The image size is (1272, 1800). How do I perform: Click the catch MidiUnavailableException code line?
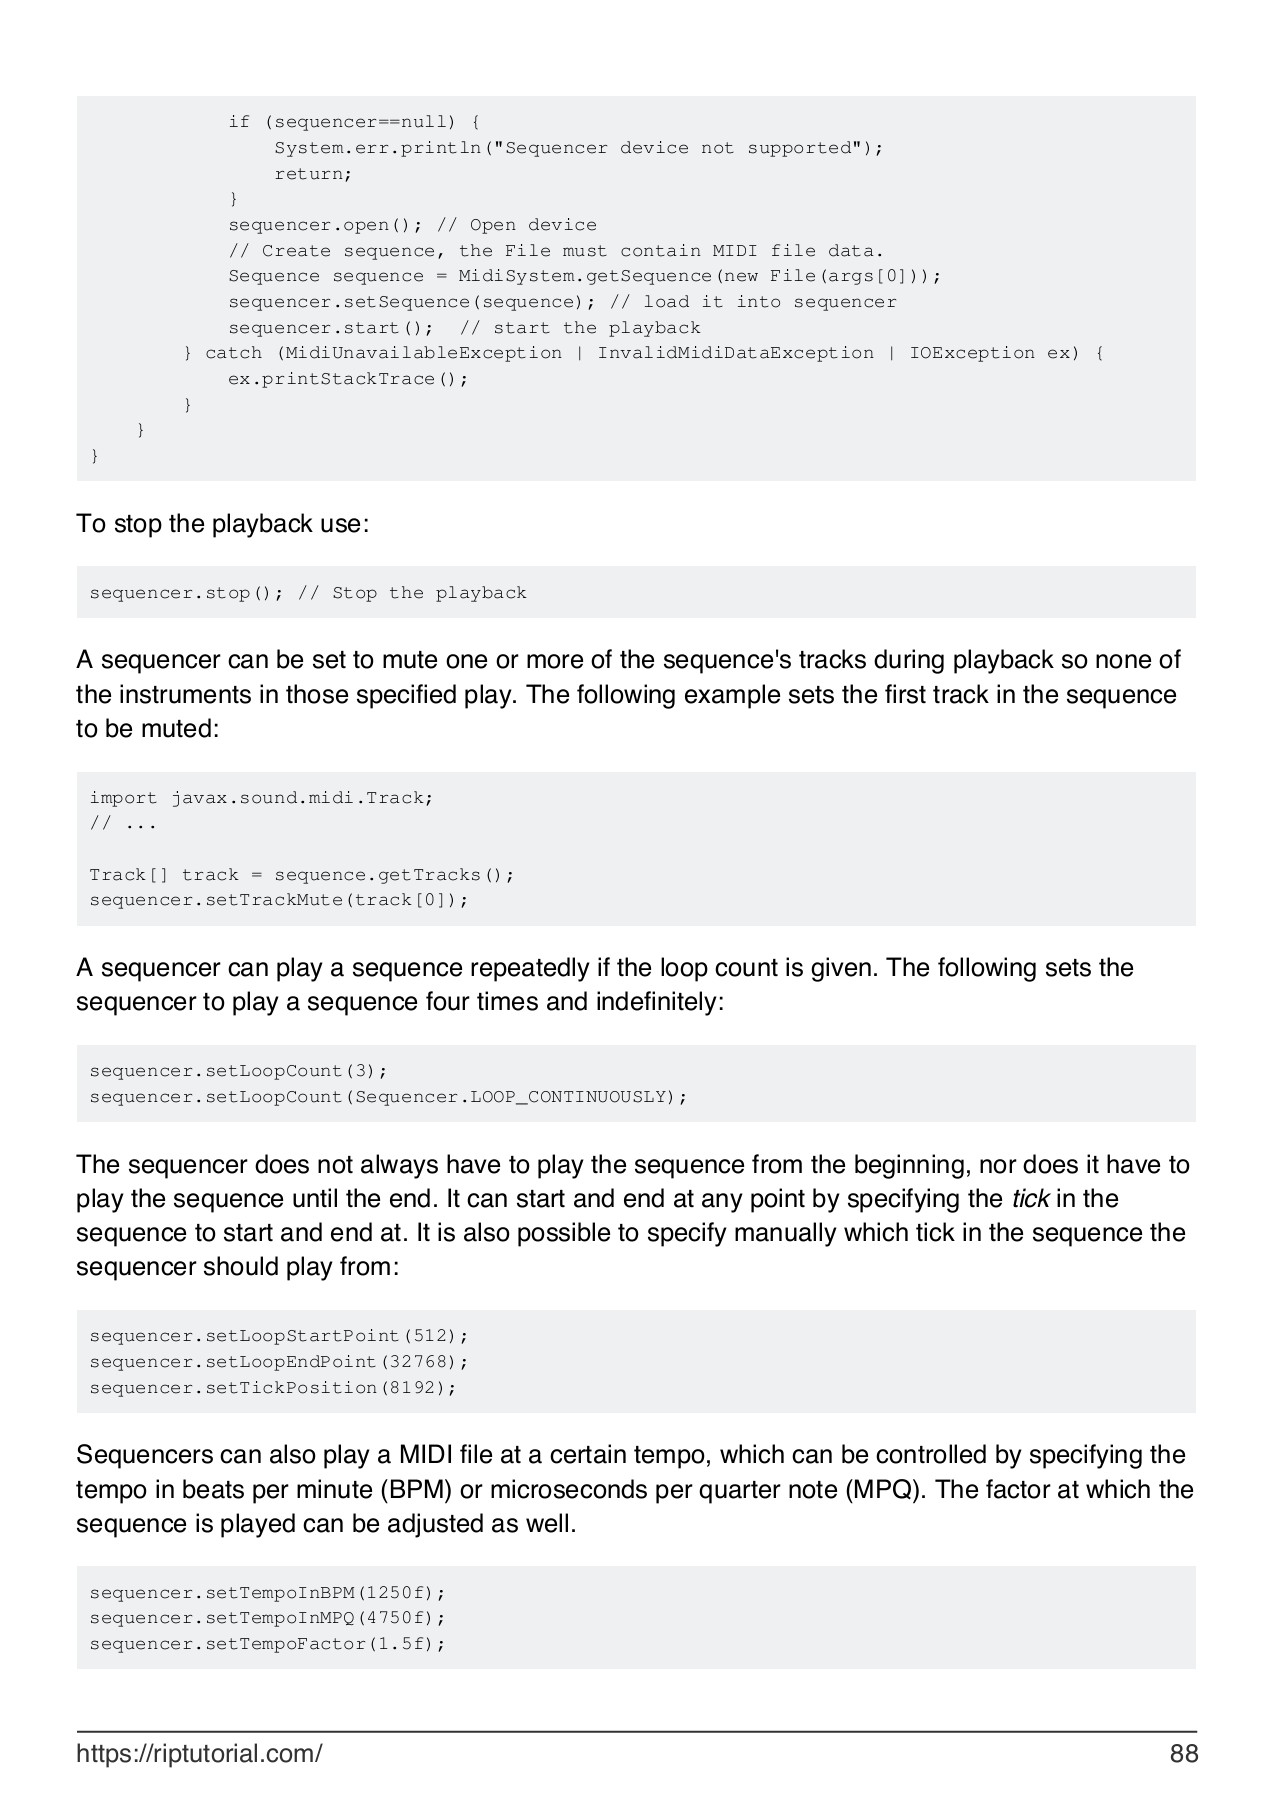point(644,353)
